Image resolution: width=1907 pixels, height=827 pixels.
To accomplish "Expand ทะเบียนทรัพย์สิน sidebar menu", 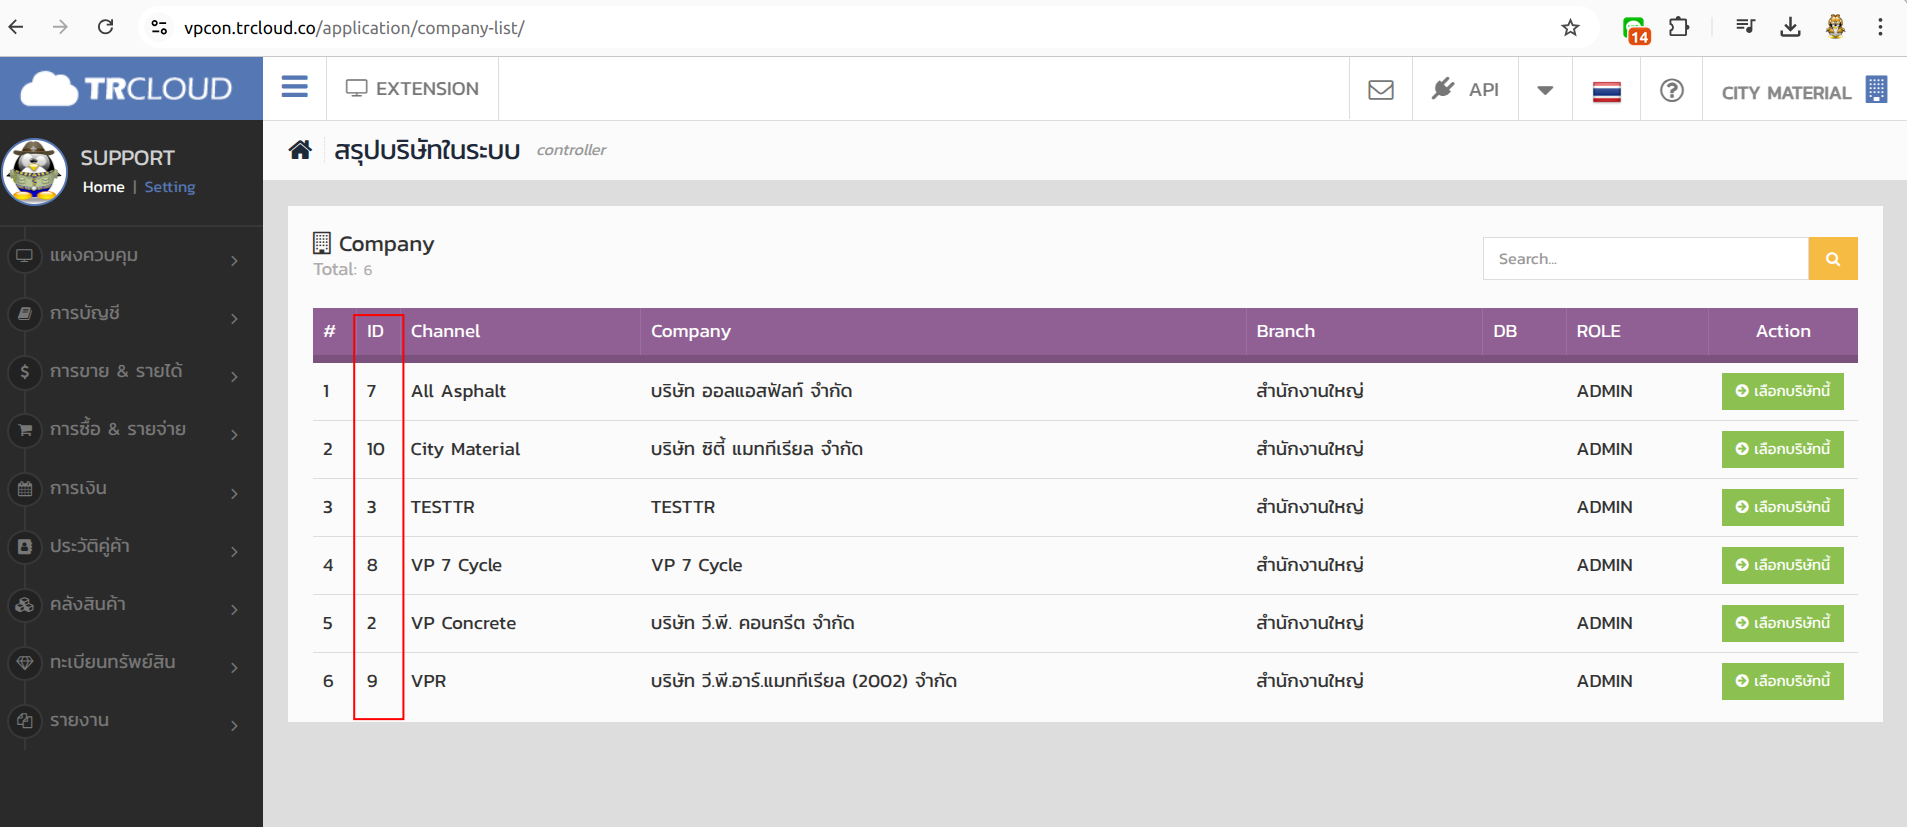I will (131, 663).
